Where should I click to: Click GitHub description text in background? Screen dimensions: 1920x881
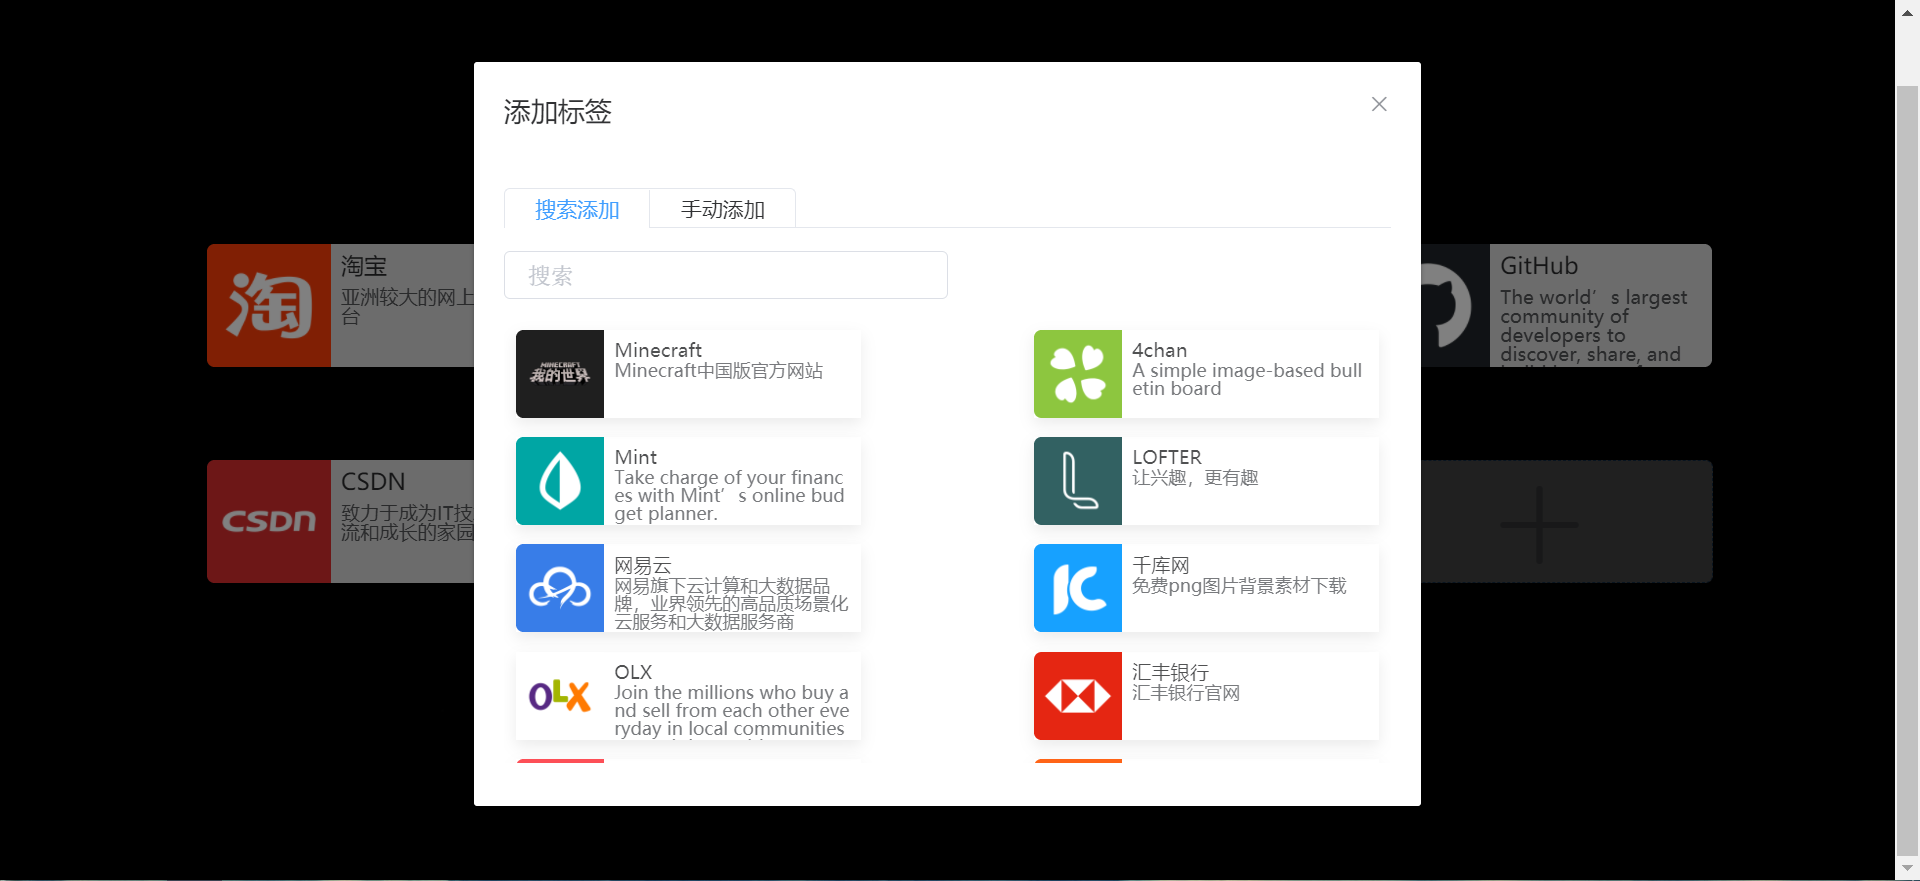[1593, 326]
